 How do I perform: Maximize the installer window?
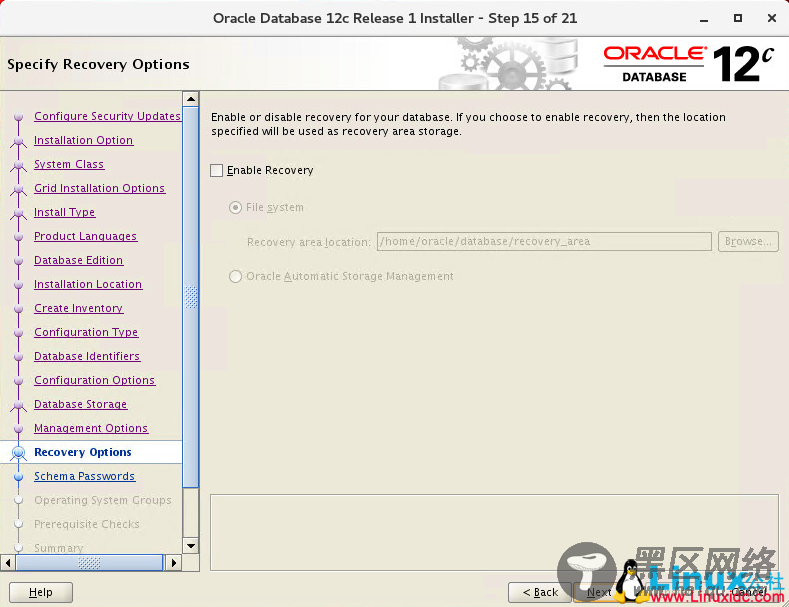click(738, 18)
